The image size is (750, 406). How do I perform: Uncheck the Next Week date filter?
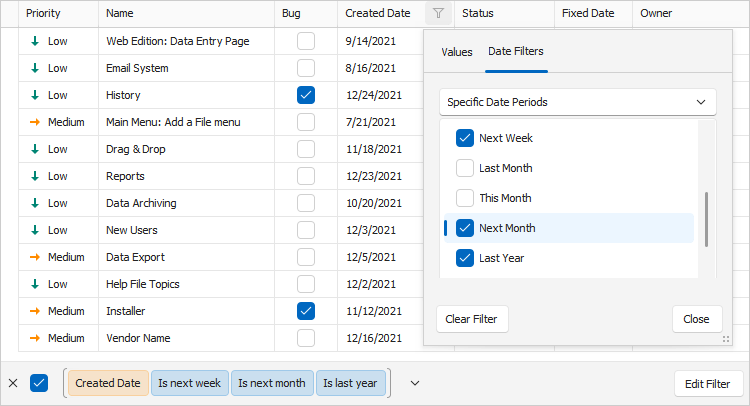464,138
